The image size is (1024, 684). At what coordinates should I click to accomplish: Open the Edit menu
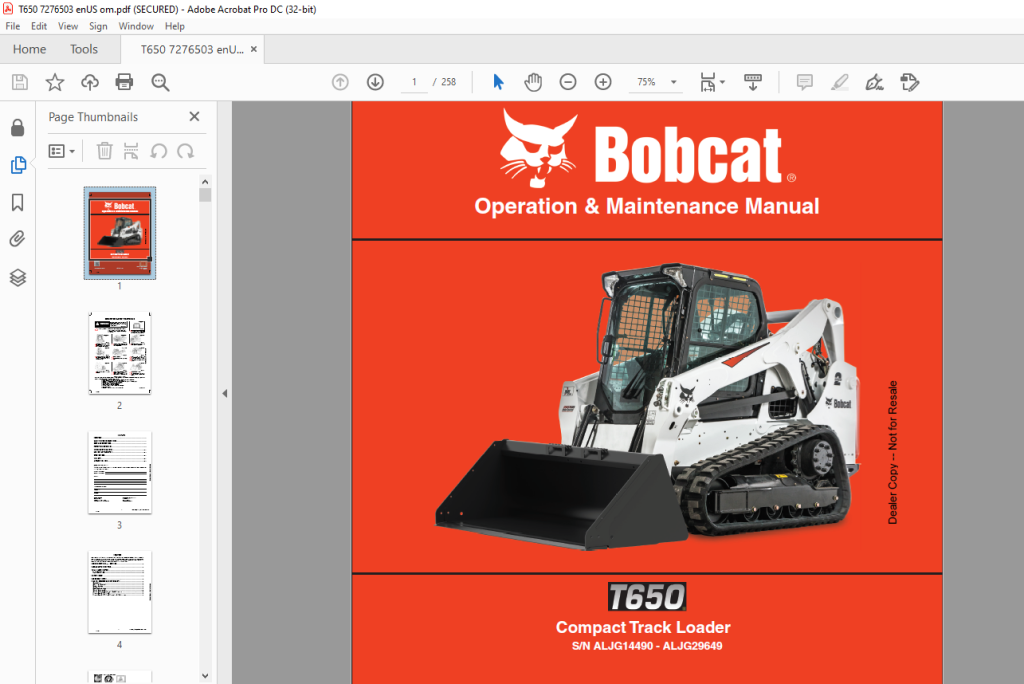[x=39, y=26]
